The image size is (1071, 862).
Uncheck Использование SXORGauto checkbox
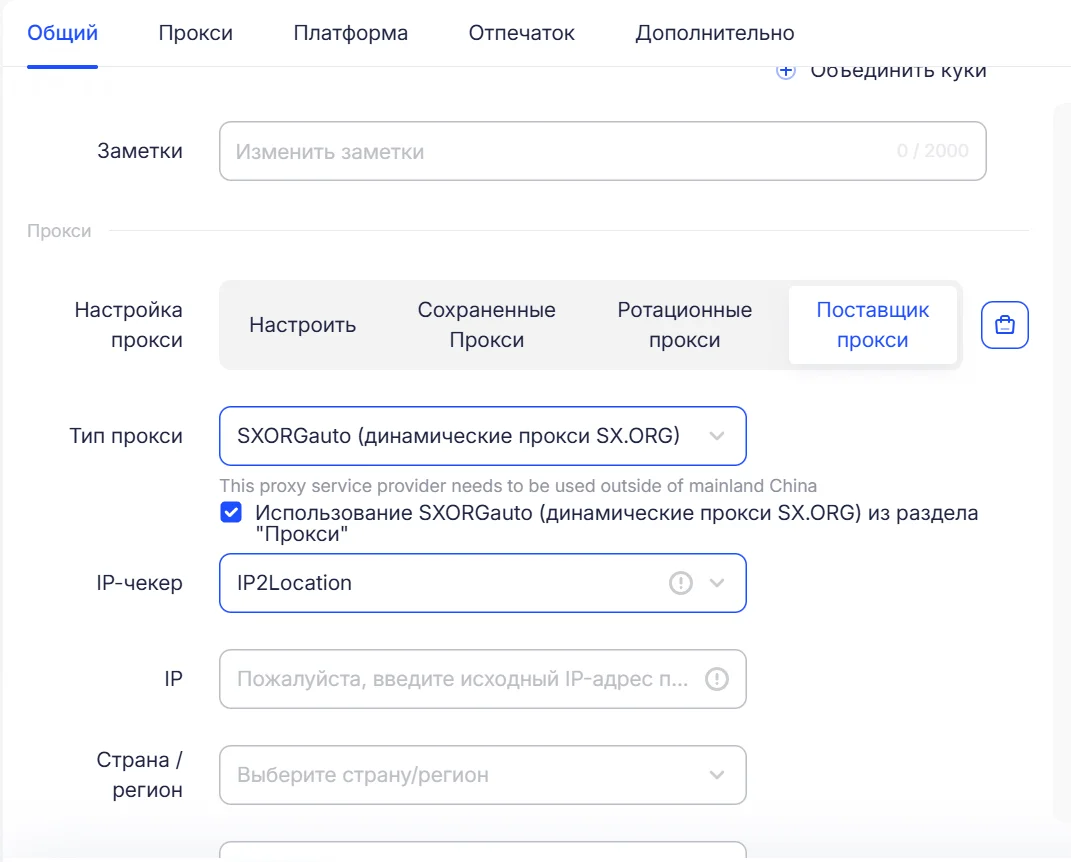[231, 512]
